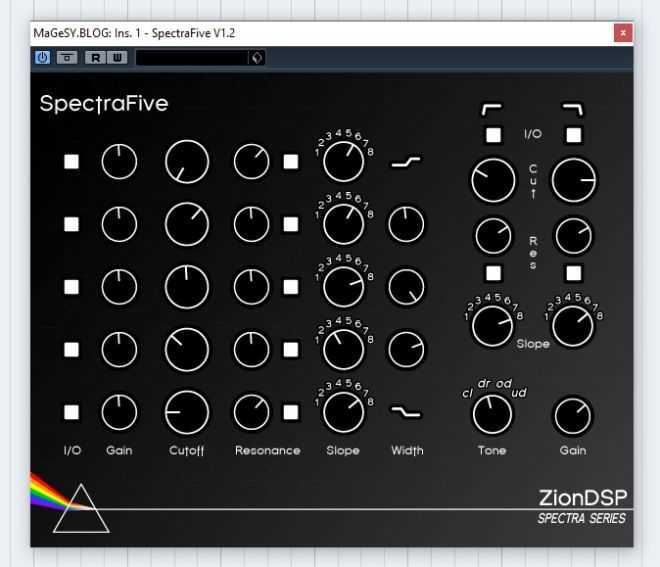Viewport: 660px width, 567px height.
Task: Toggle I/O switch for fifth band row
Action: 71,412
